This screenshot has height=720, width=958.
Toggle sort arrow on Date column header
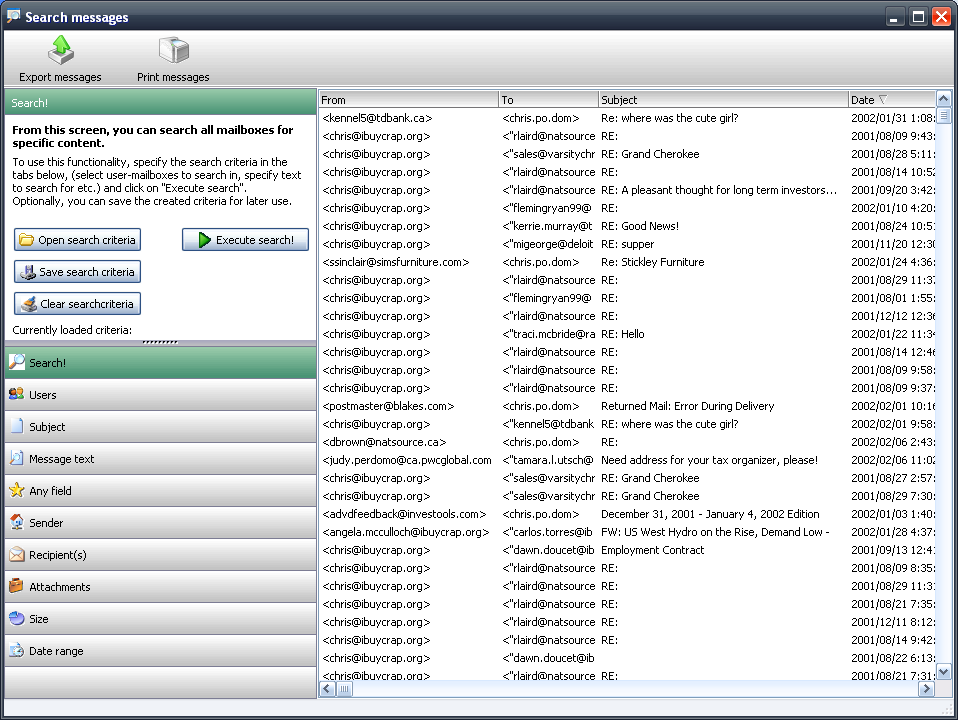(883, 100)
